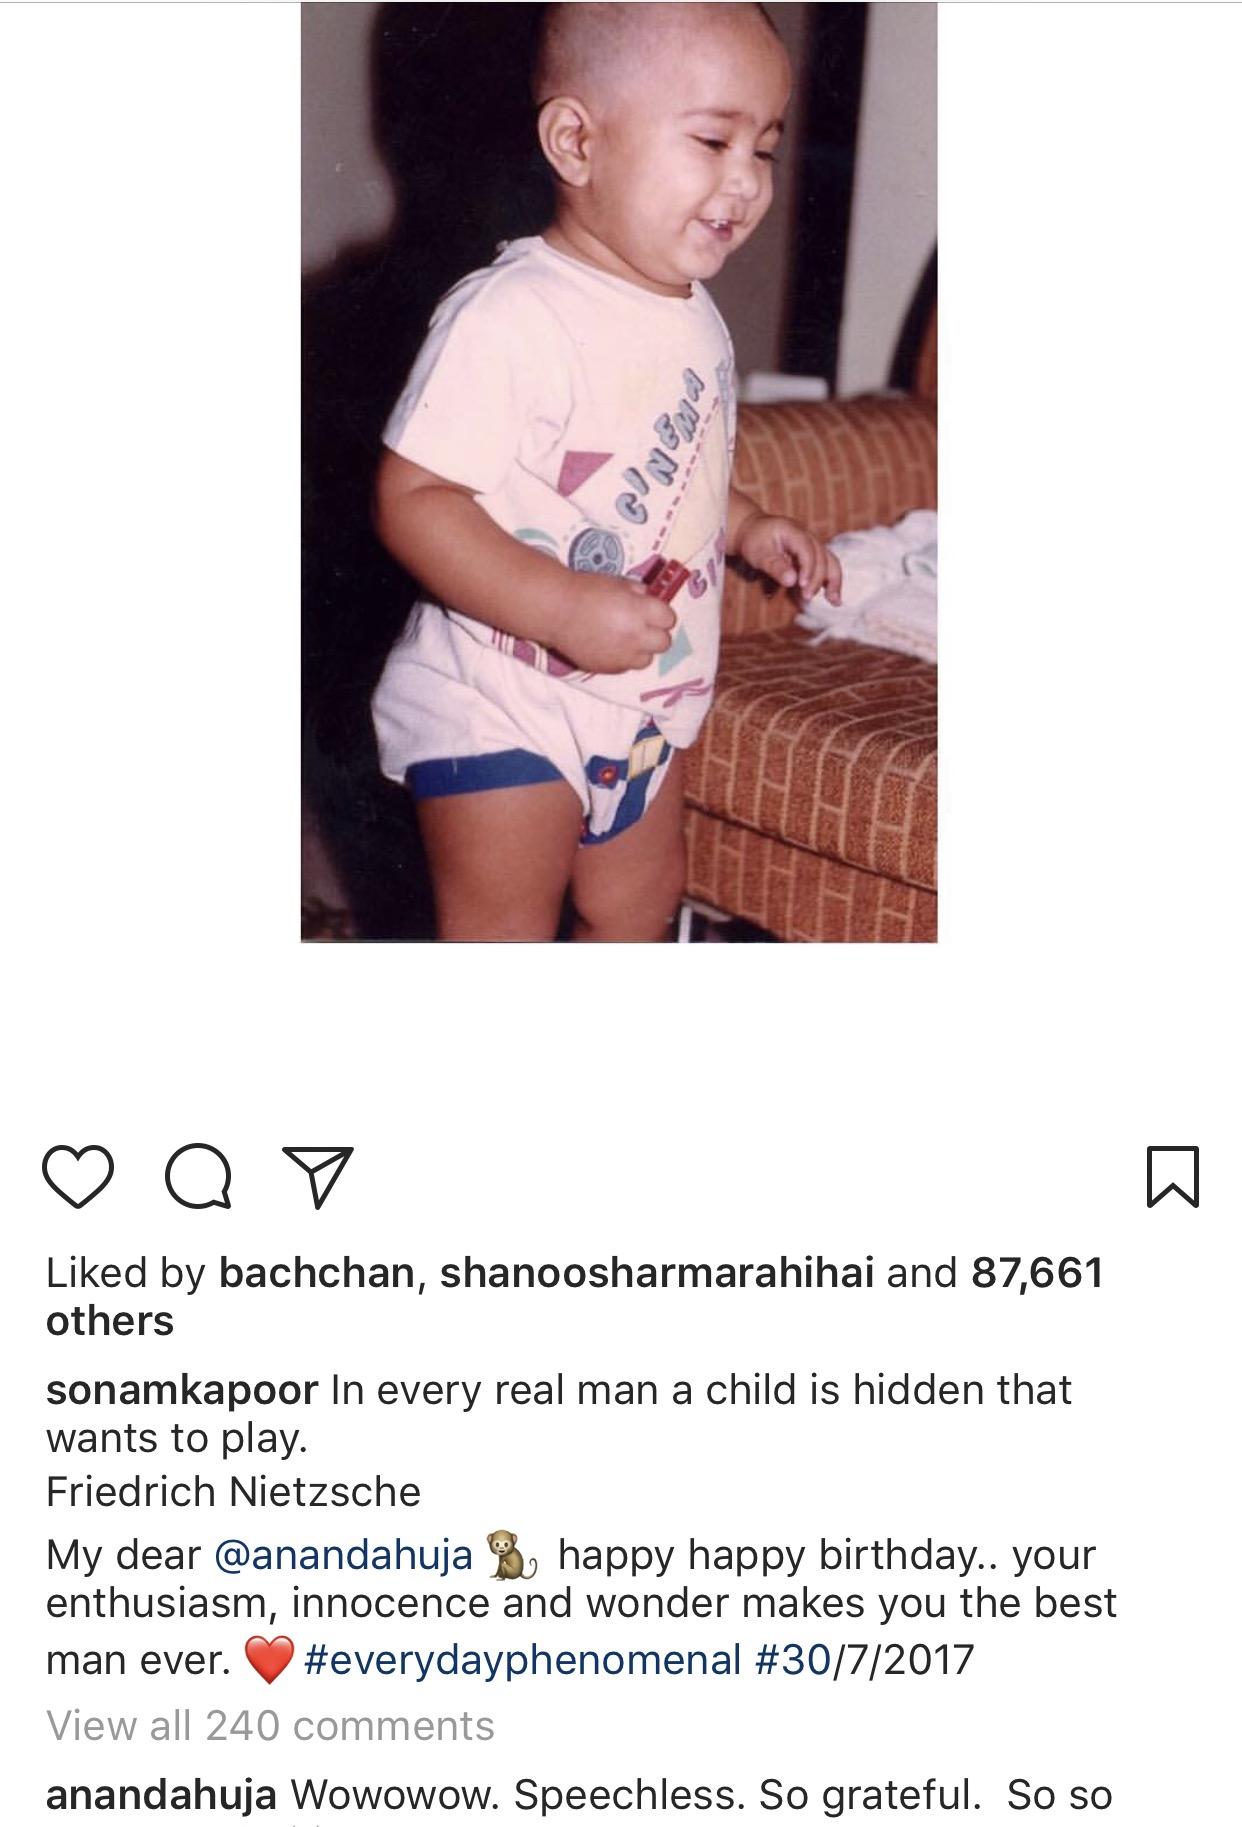Image resolution: width=1242 pixels, height=1827 pixels.
Task: Open the #everydayphenomenal hashtag
Action: (x=521, y=1660)
